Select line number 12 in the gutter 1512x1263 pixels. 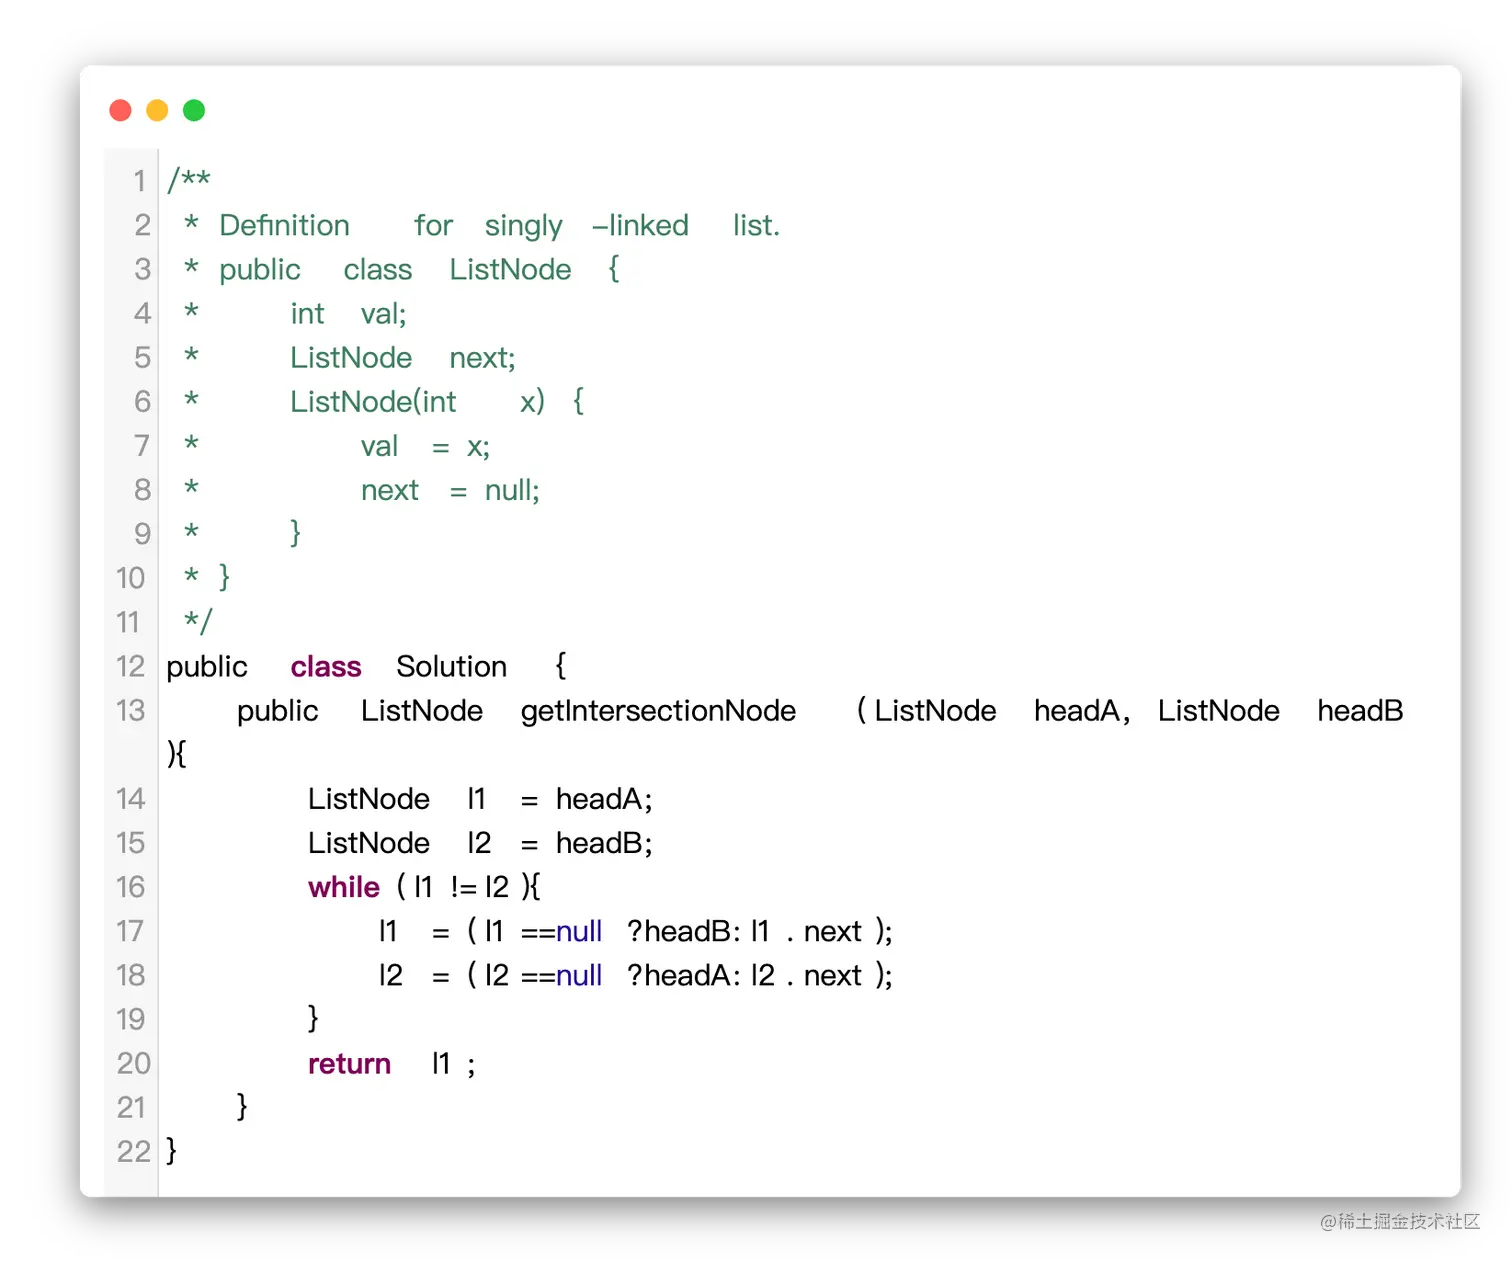pos(131,667)
